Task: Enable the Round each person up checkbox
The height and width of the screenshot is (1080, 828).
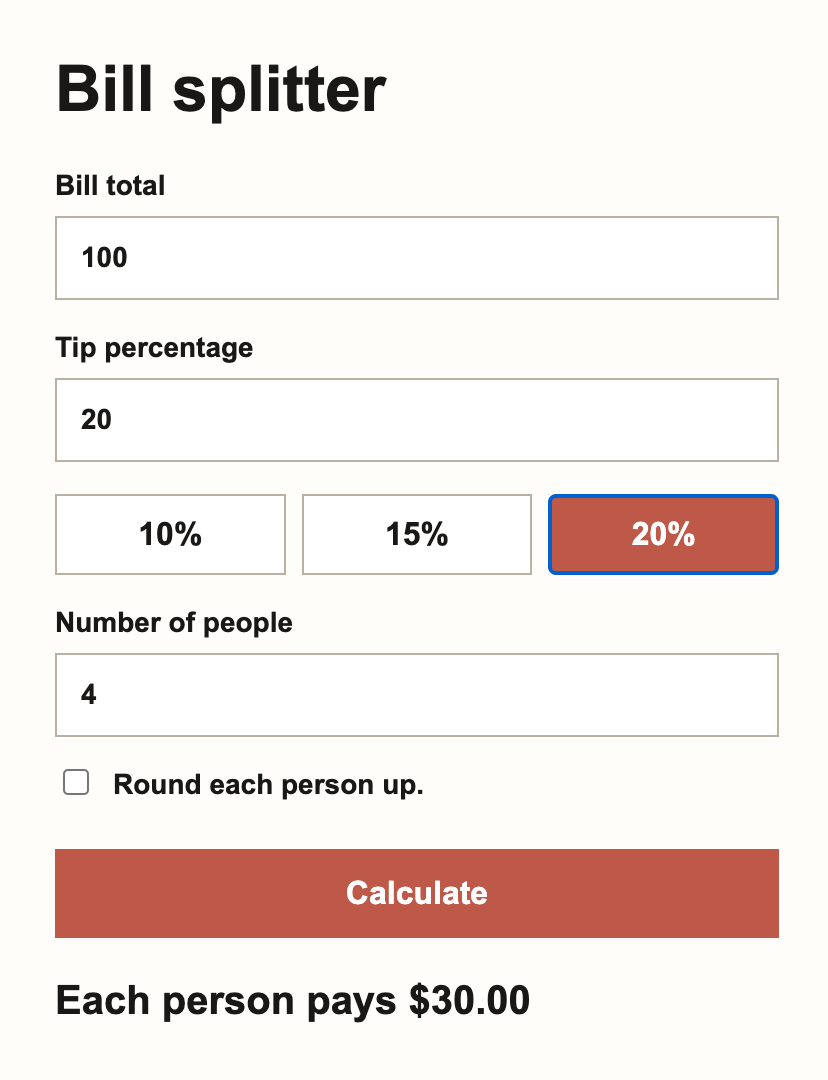Action: pyautogui.click(x=76, y=782)
